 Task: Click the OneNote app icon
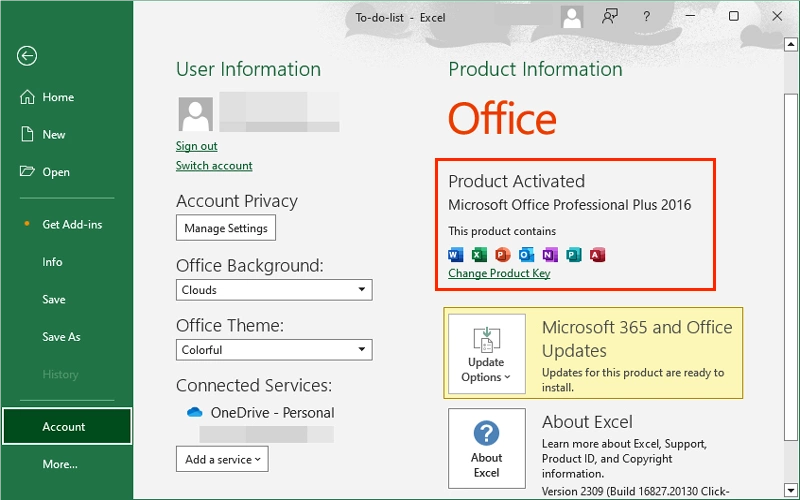(x=549, y=254)
